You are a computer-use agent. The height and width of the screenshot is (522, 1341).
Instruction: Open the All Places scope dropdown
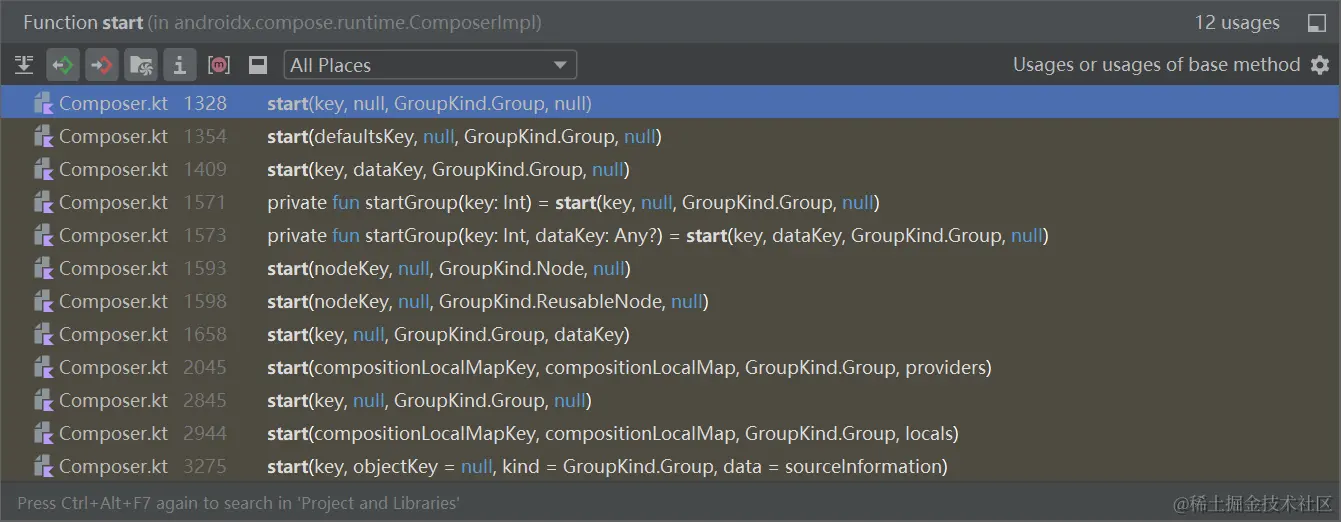(x=430, y=66)
